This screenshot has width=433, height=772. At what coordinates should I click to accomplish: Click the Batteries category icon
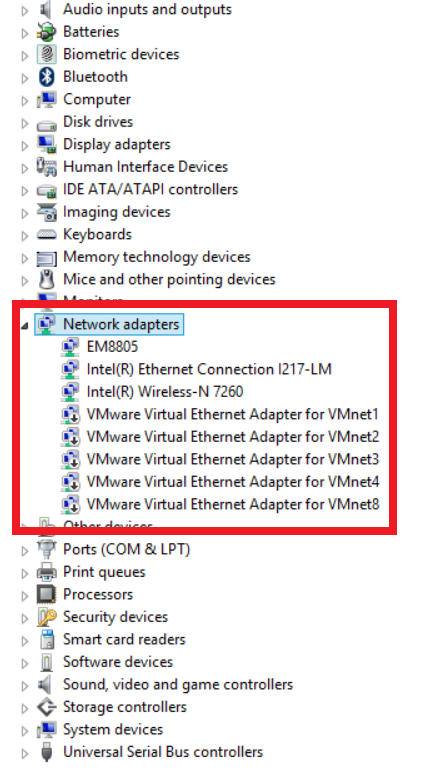click(46, 32)
